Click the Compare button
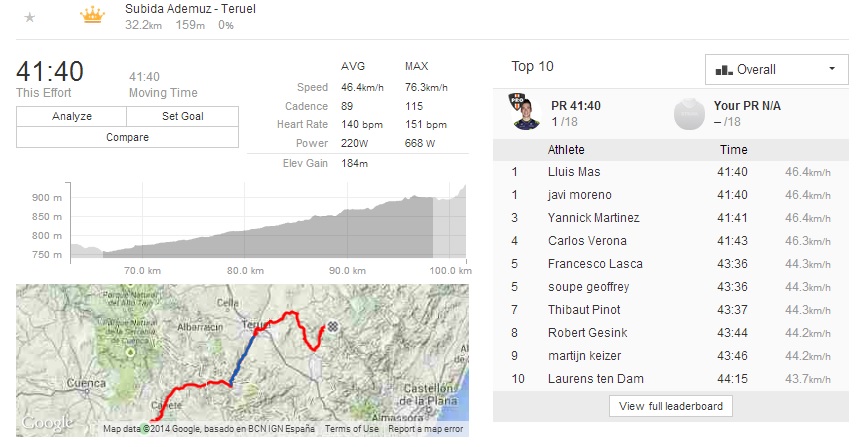The image size is (864, 447). coord(127,137)
